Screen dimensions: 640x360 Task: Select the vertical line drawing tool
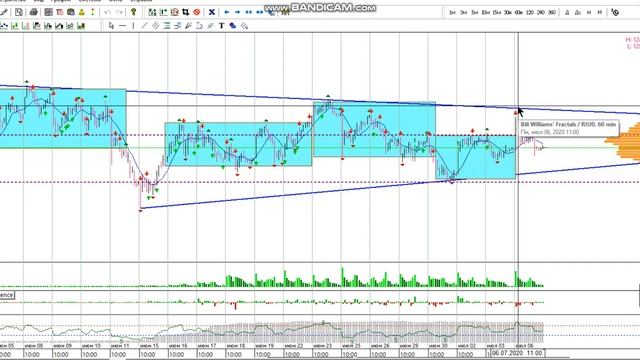(133, 26)
